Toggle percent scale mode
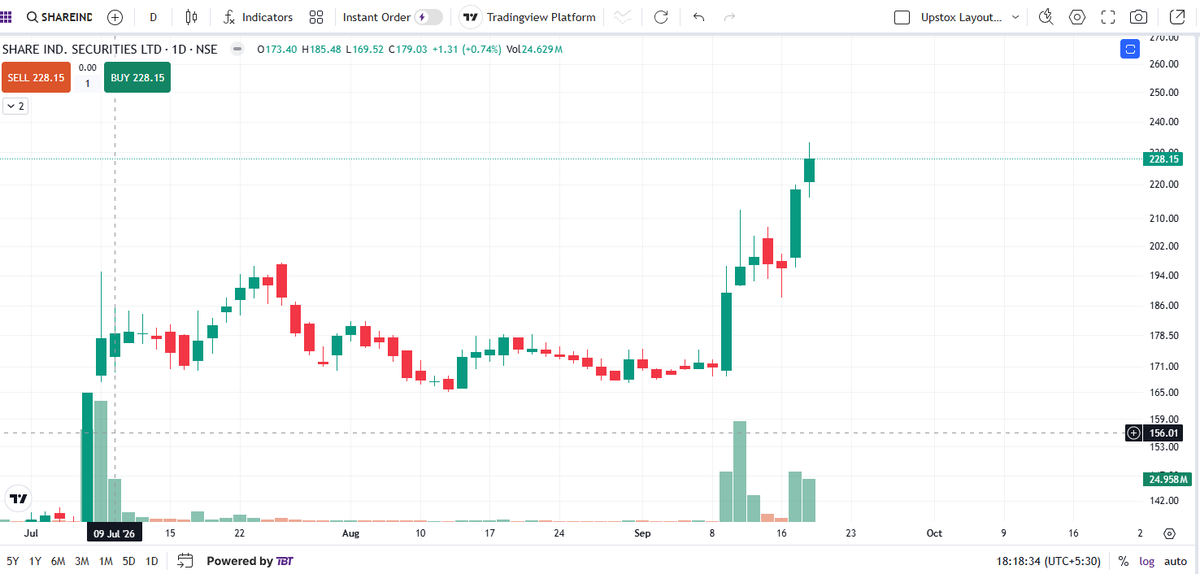The width and height of the screenshot is (1200, 574). tap(1124, 561)
